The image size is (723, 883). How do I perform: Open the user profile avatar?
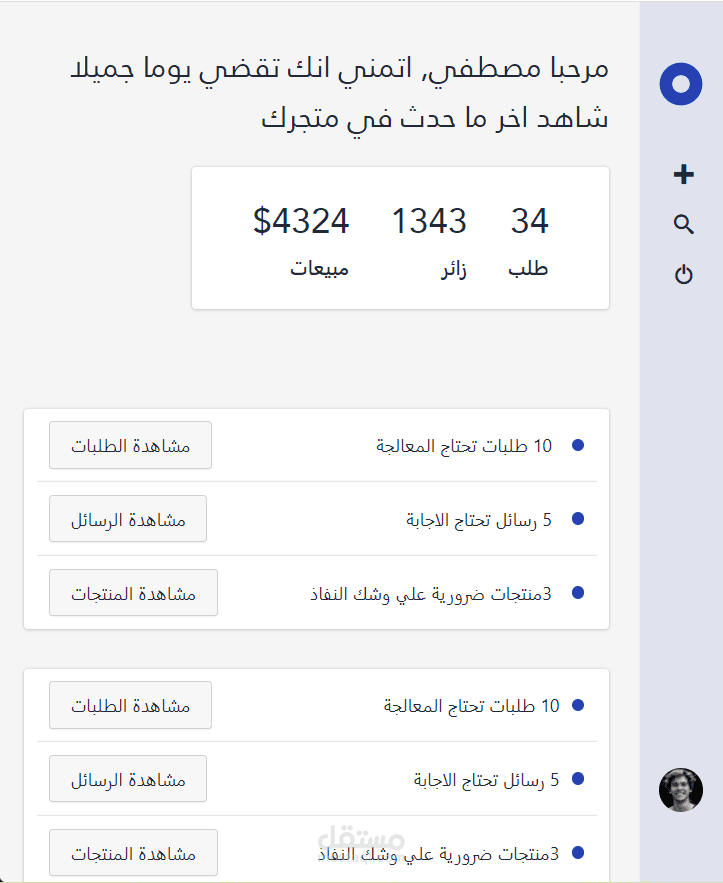[x=681, y=789]
